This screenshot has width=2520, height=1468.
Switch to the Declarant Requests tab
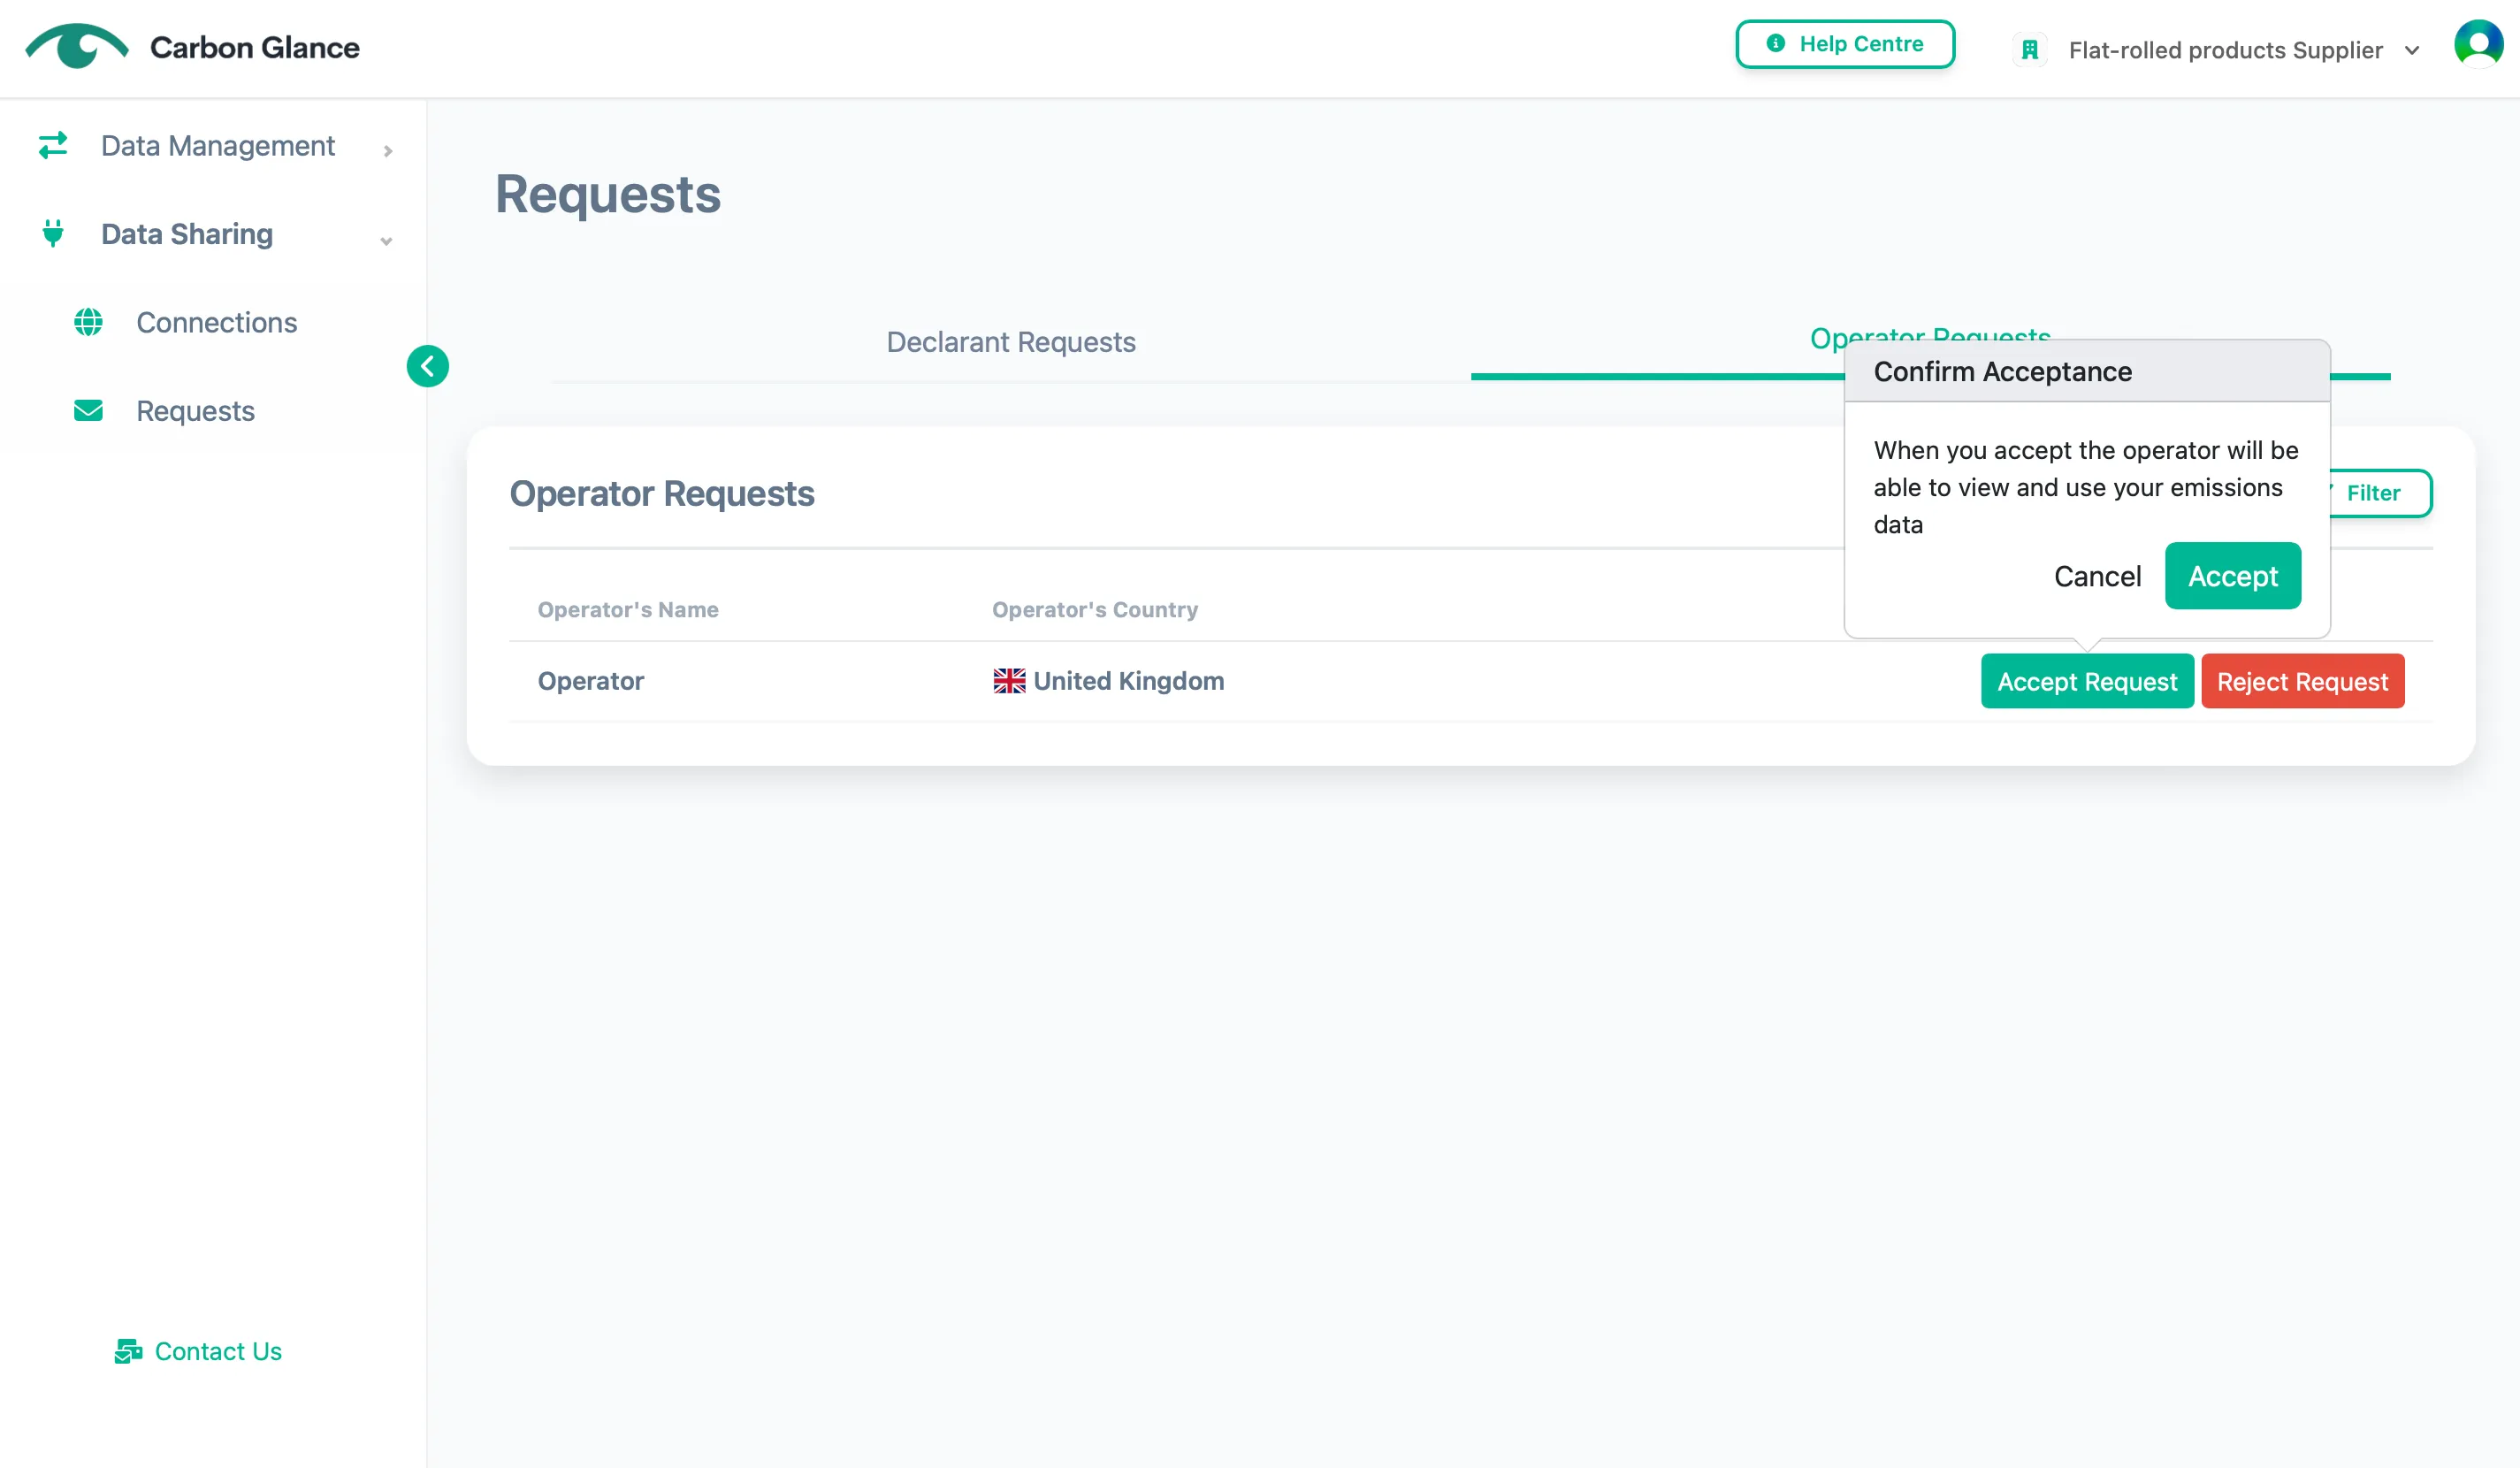coord(1010,342)
